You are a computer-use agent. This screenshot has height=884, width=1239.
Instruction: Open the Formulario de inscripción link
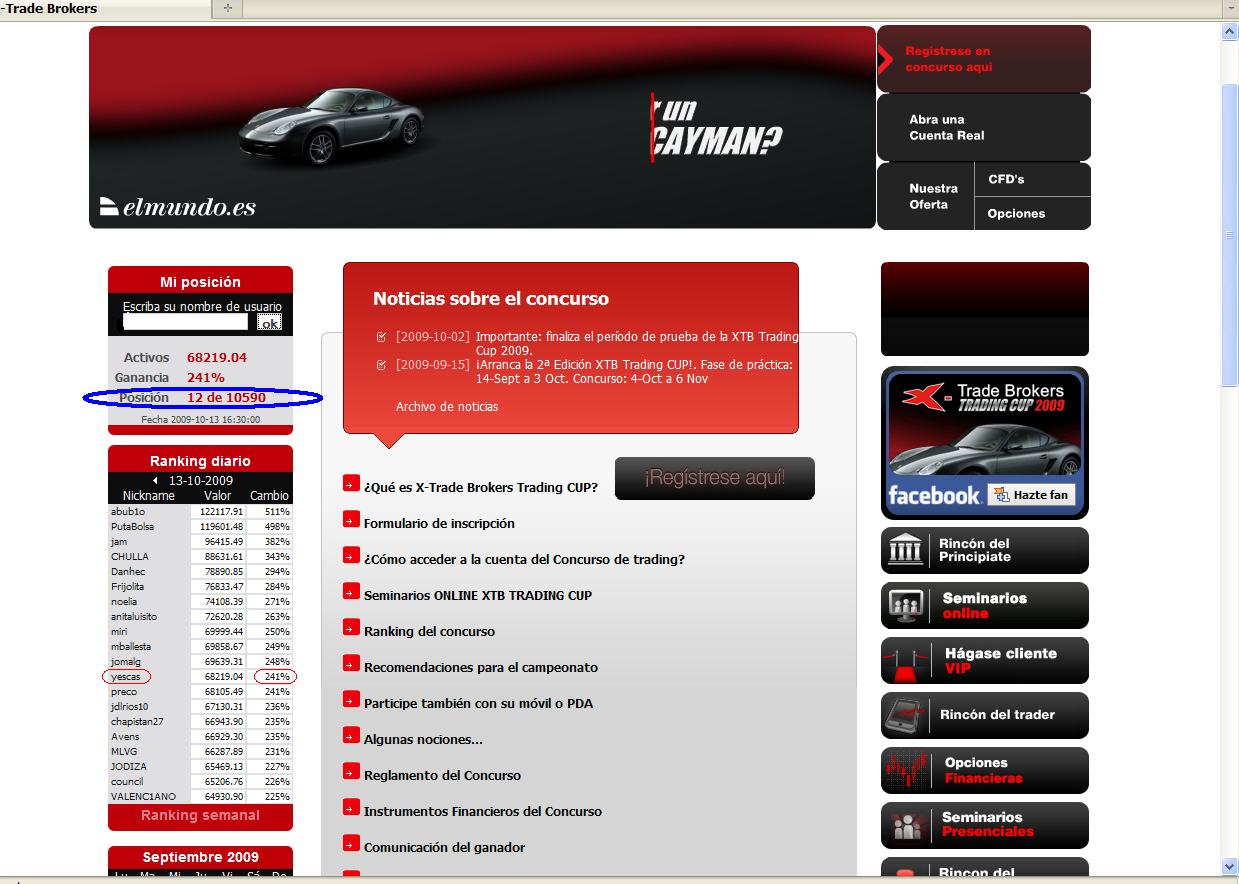(x=439, y=523)
